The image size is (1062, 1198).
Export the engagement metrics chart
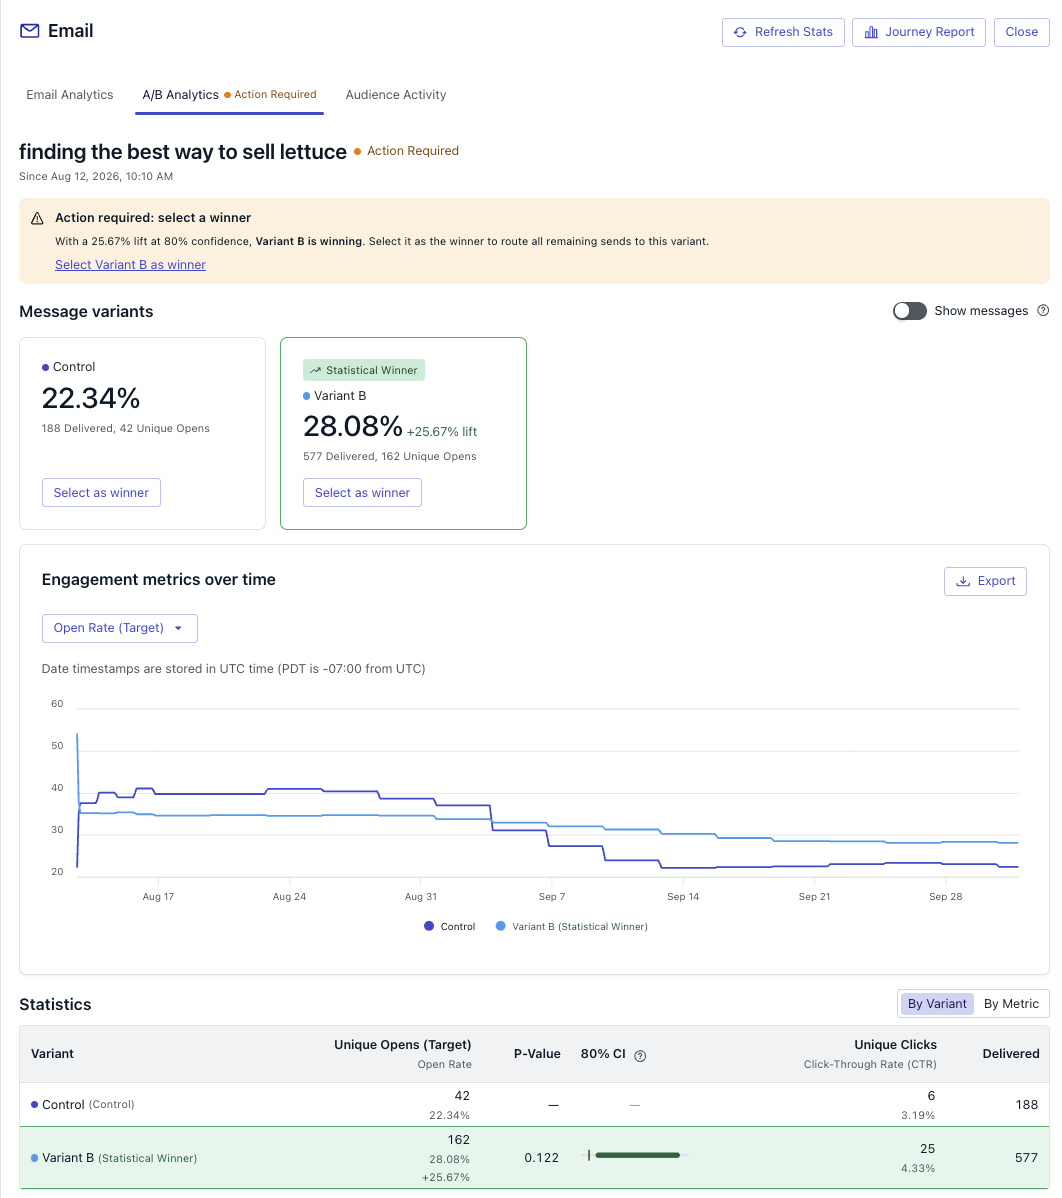985,581
